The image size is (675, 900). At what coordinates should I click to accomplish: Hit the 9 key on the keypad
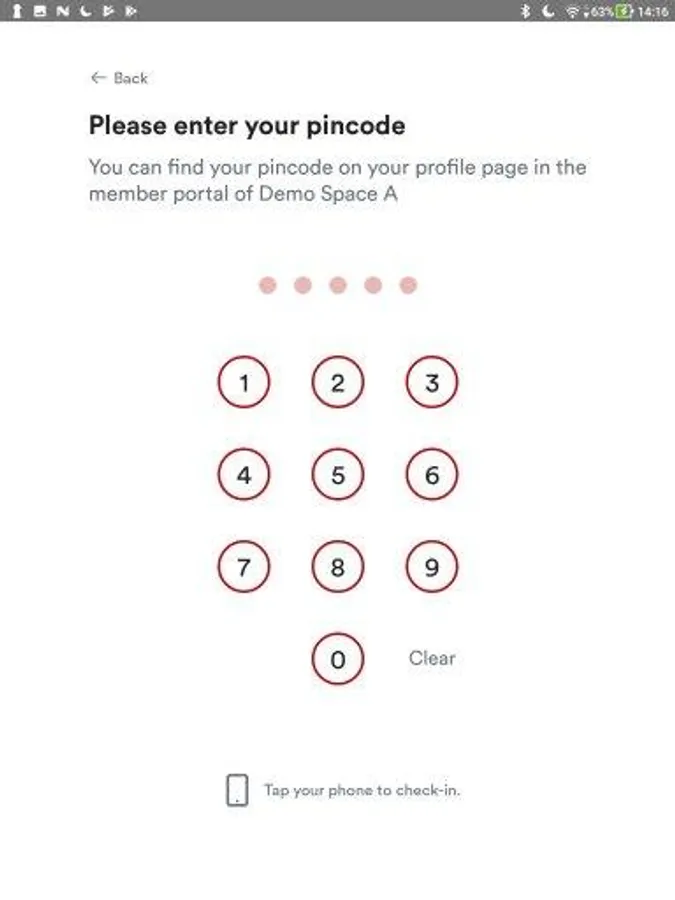click(x=432, y=567)
